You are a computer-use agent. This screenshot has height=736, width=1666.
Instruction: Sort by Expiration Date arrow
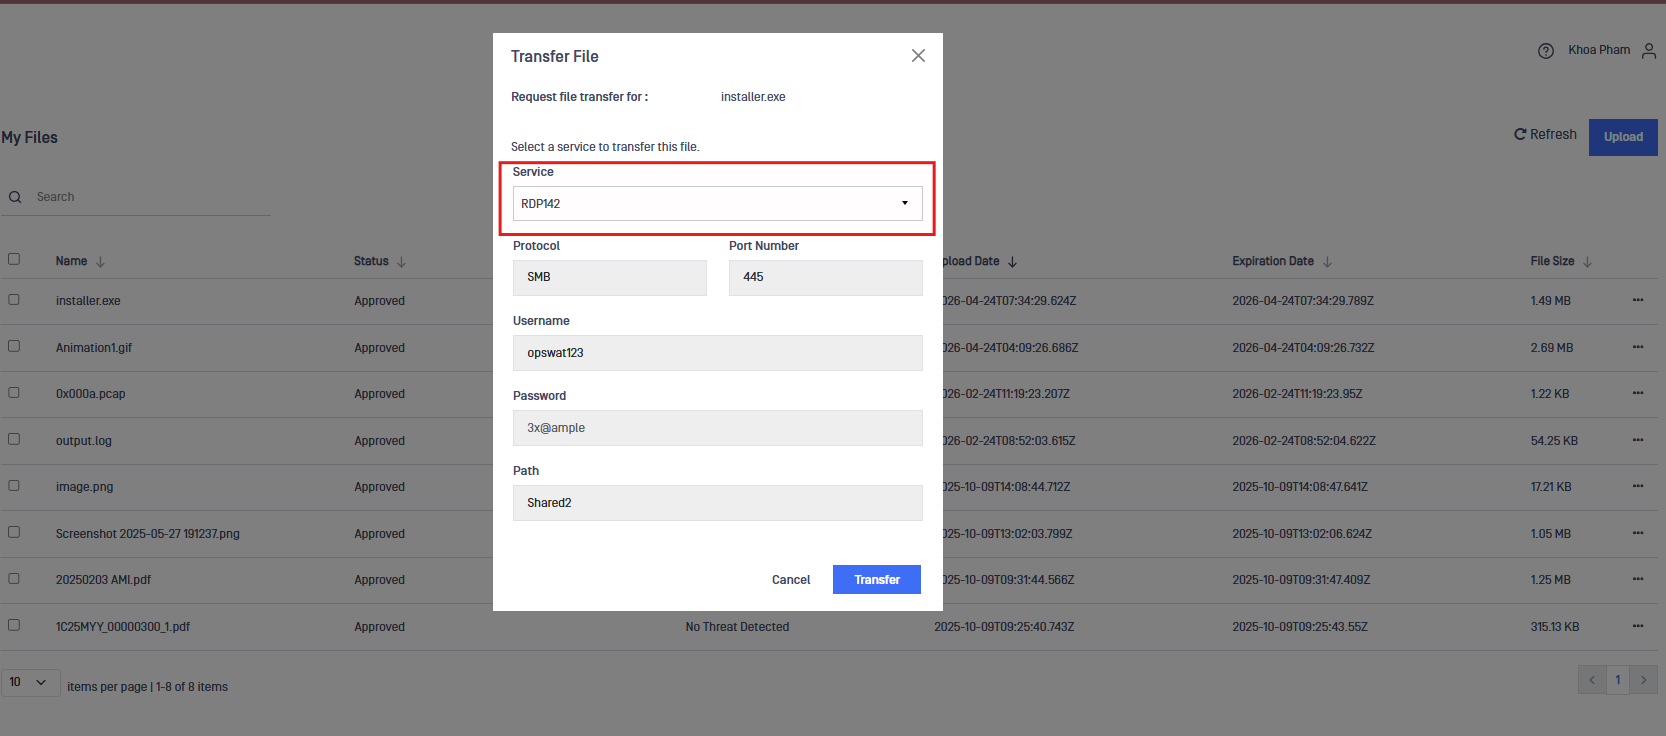tap(1327, 262)
